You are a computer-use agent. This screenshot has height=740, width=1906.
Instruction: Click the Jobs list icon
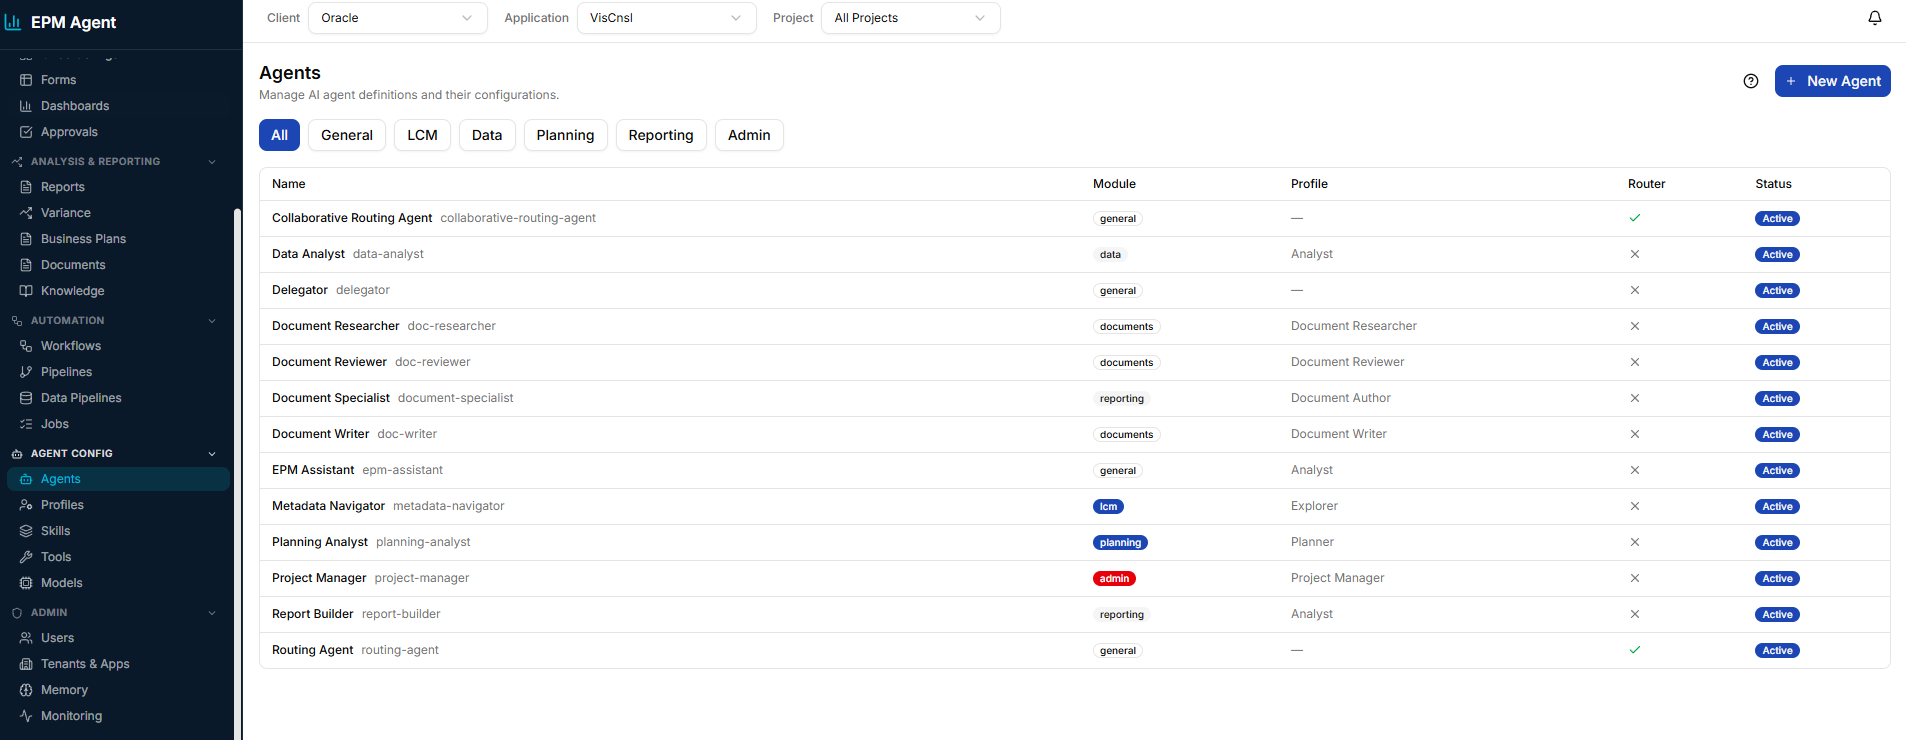[26, 424]
